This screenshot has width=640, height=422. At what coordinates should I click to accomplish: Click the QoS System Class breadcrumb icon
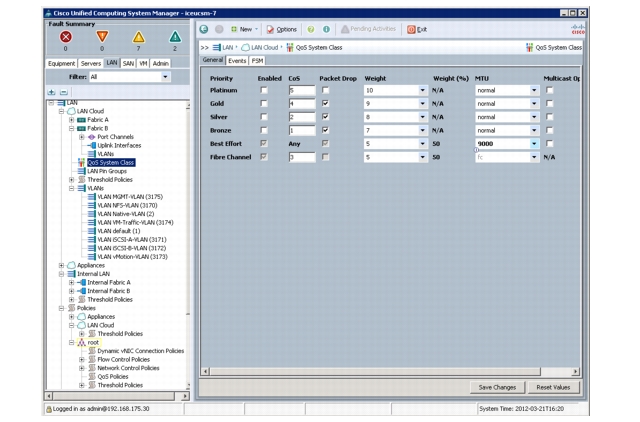point(290,47)
